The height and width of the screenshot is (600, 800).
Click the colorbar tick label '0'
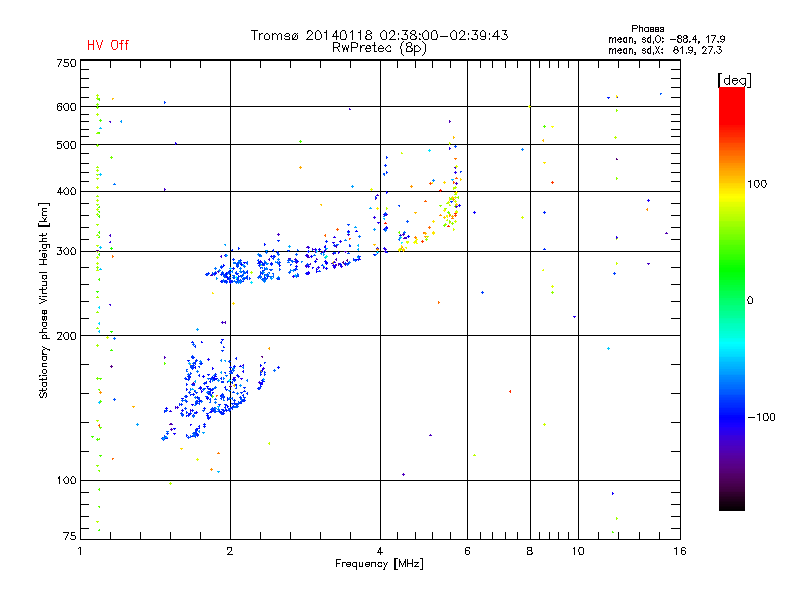[x=750, y=301]
